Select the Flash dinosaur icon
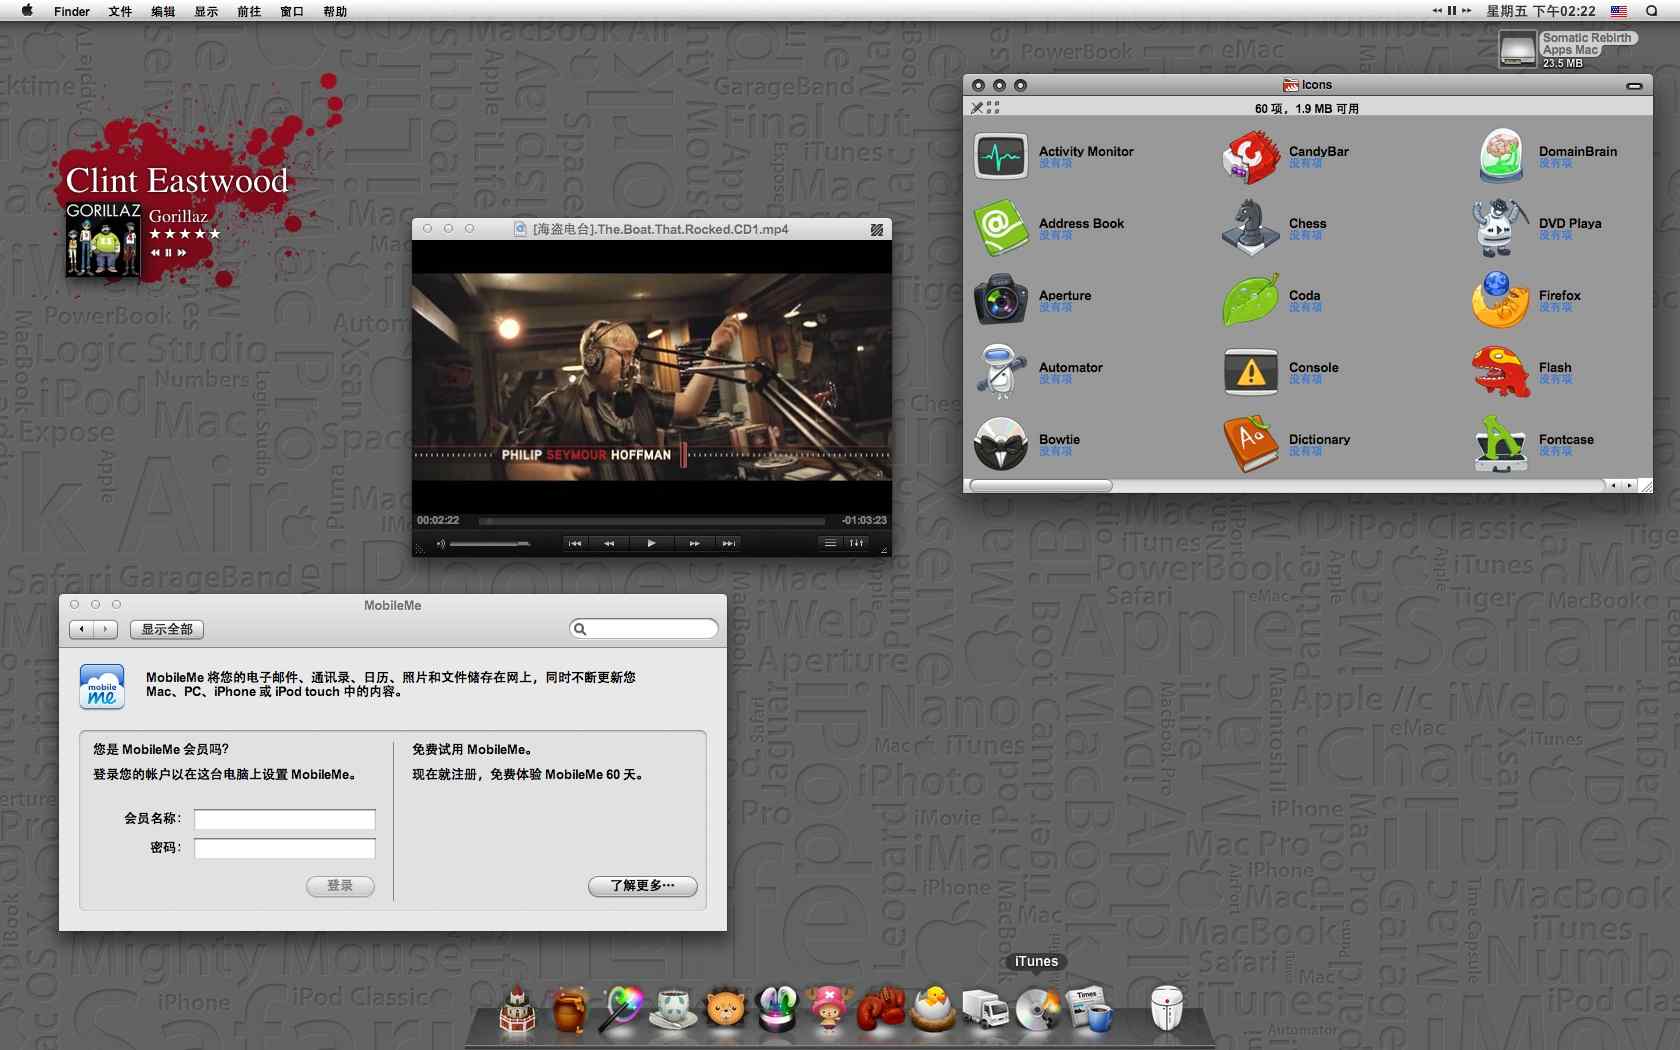The width and height of the screenshot is (1680, 1050). 1501,373
